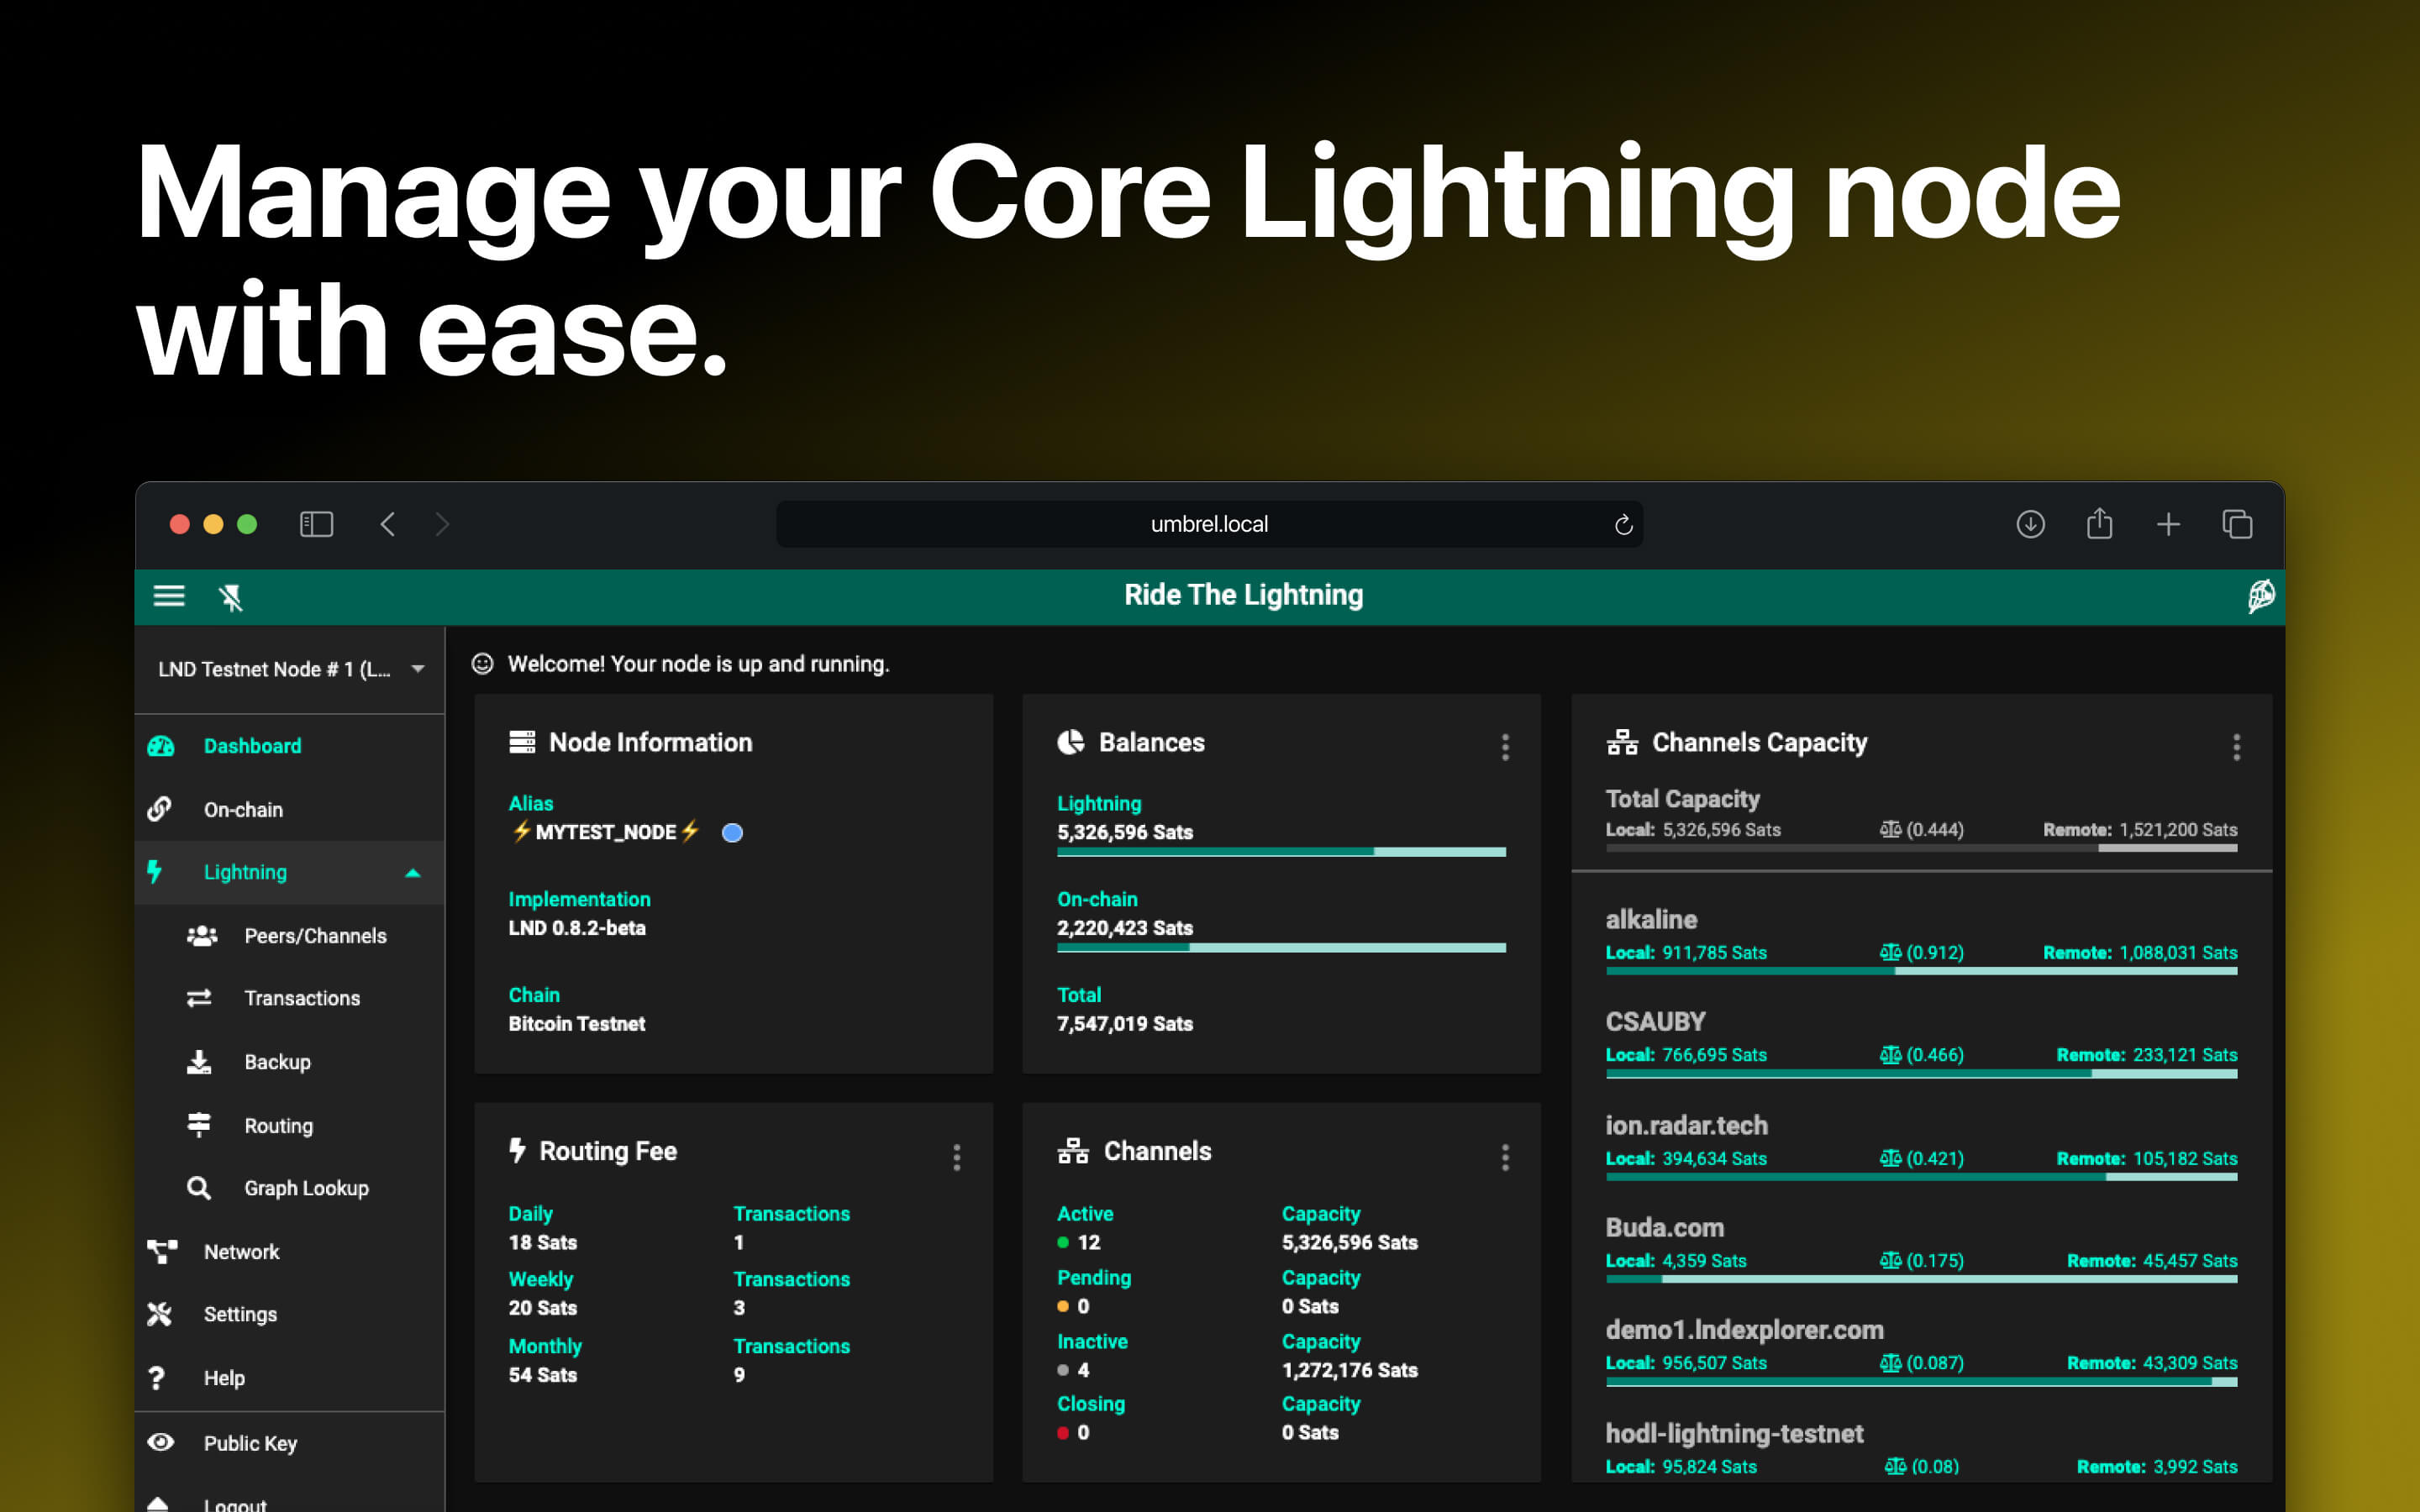Toggle the hamburger menu to collapse sidebar
The width and height of the screenshot is (2420, 1512).
(x=169, y=596)
